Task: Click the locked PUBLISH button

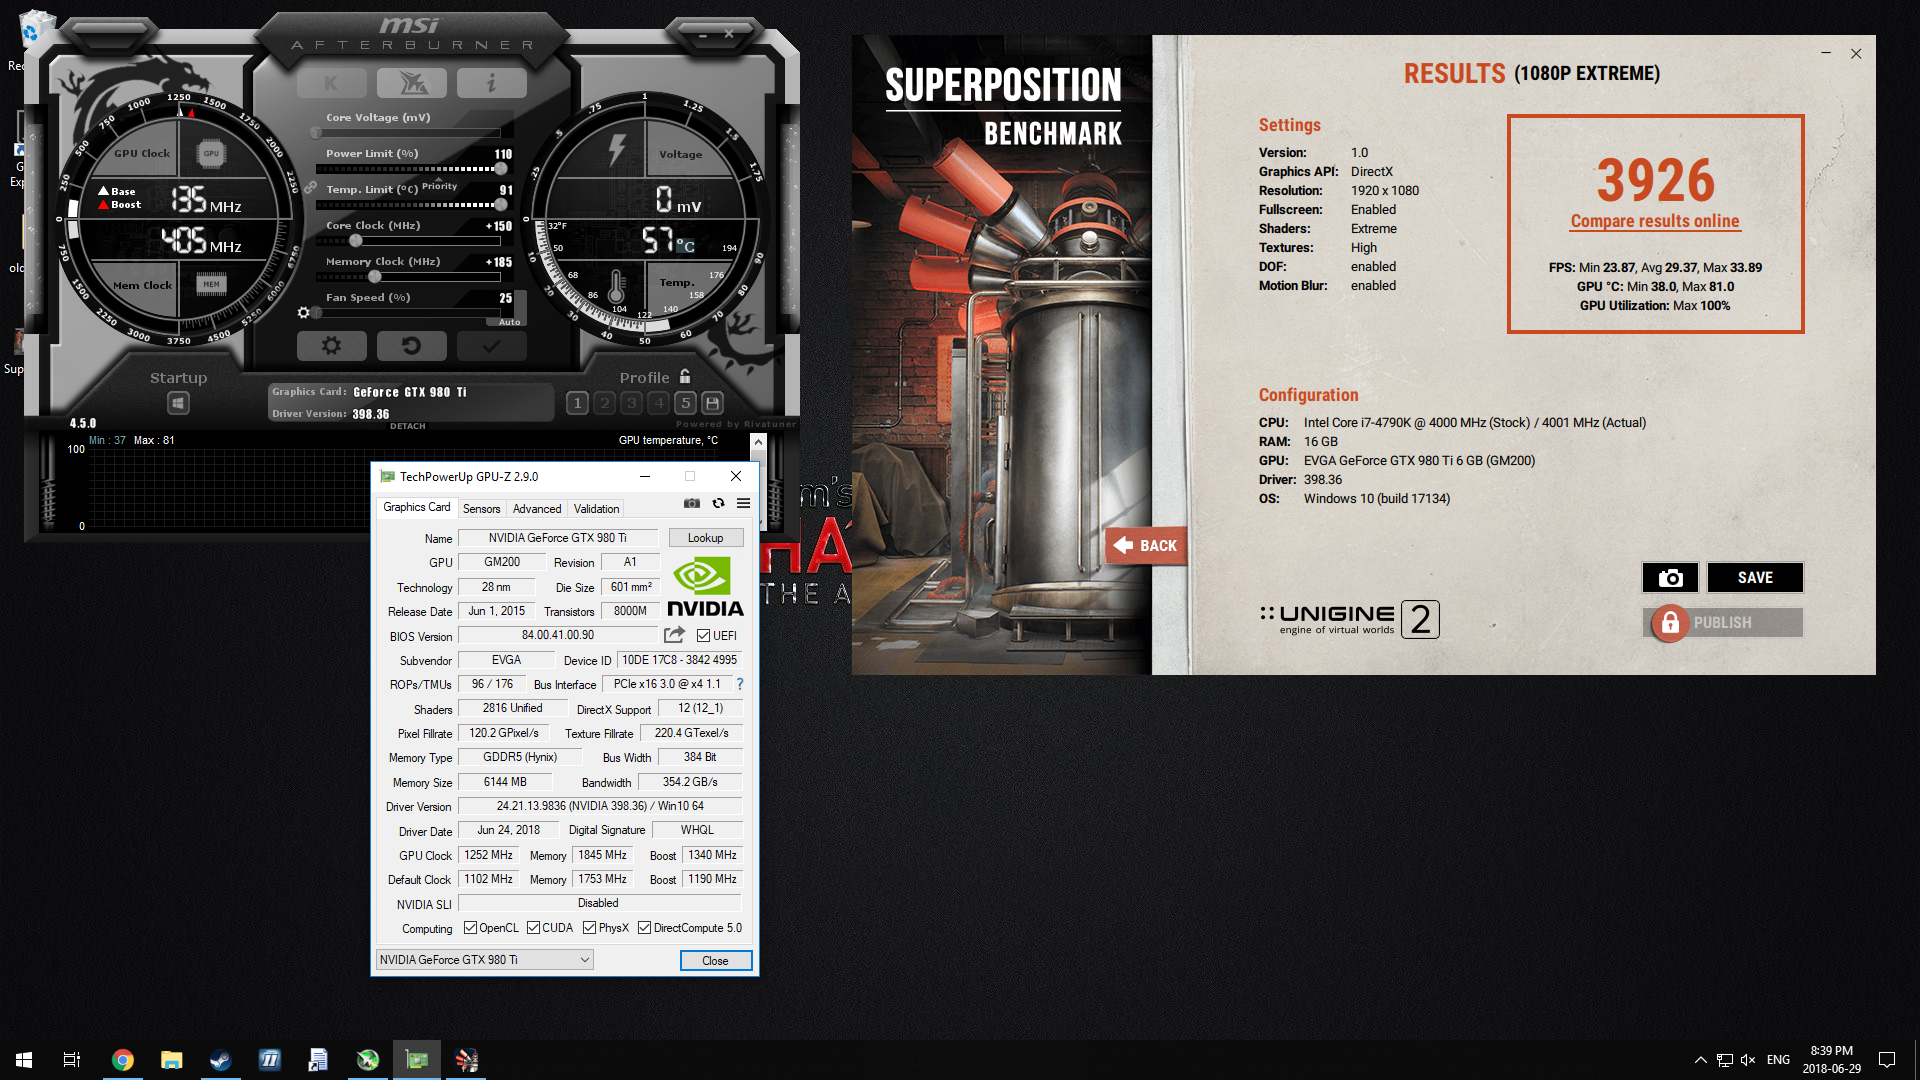Action: click(1723, 623)
